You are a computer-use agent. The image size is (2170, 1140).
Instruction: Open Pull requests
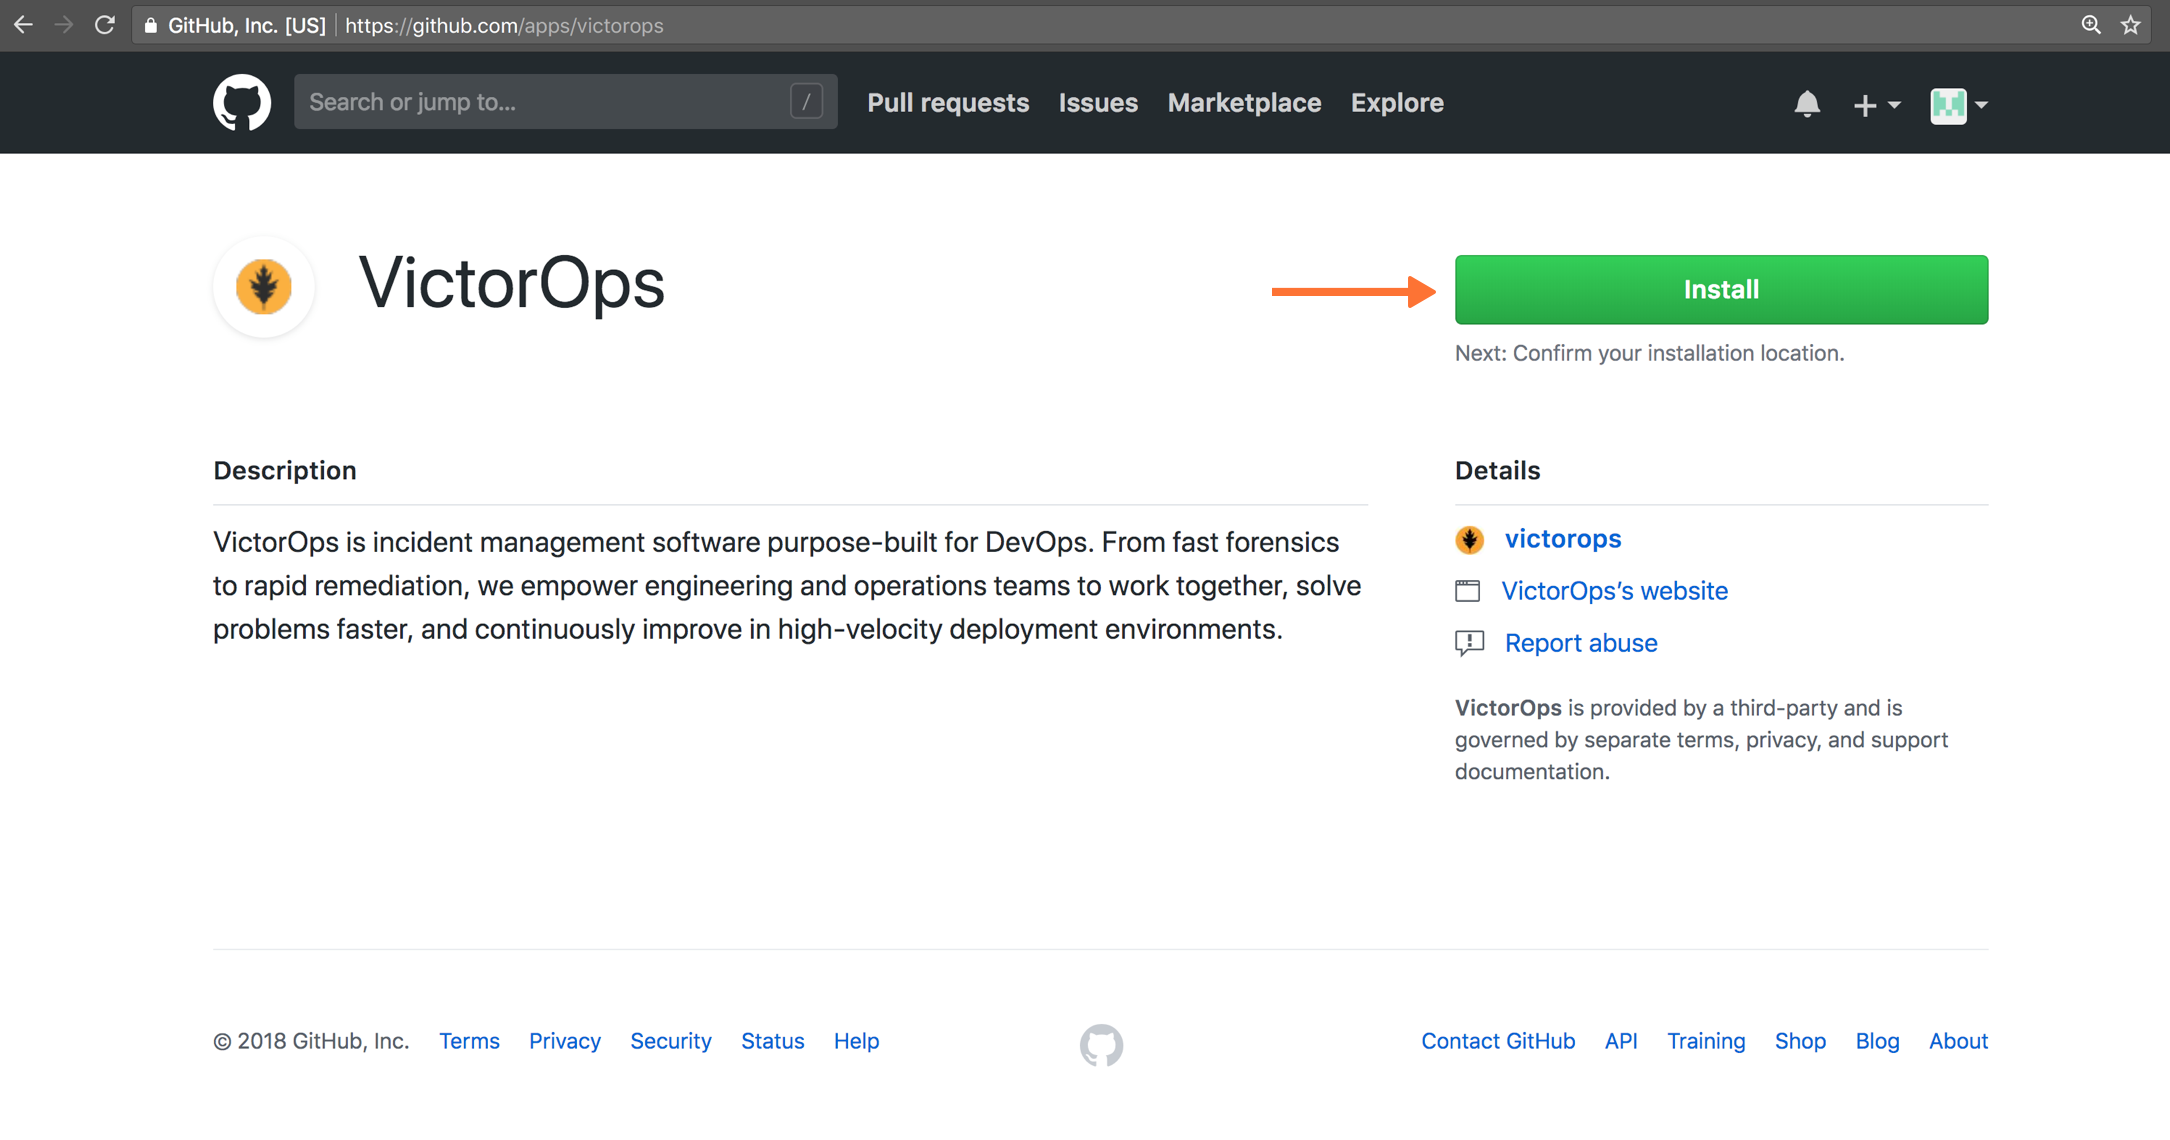[x=948, y=102]
